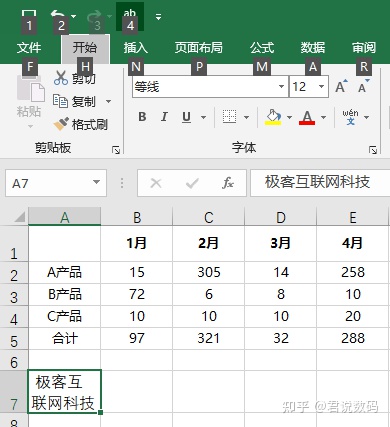Toggle Underline formatting

click(186, 117)
